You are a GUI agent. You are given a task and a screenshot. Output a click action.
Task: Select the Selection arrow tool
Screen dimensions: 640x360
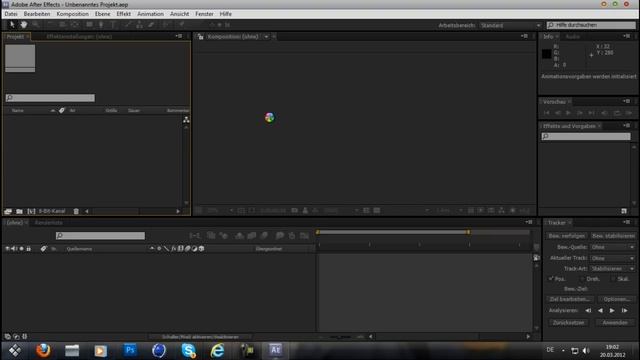pos(12,25)
